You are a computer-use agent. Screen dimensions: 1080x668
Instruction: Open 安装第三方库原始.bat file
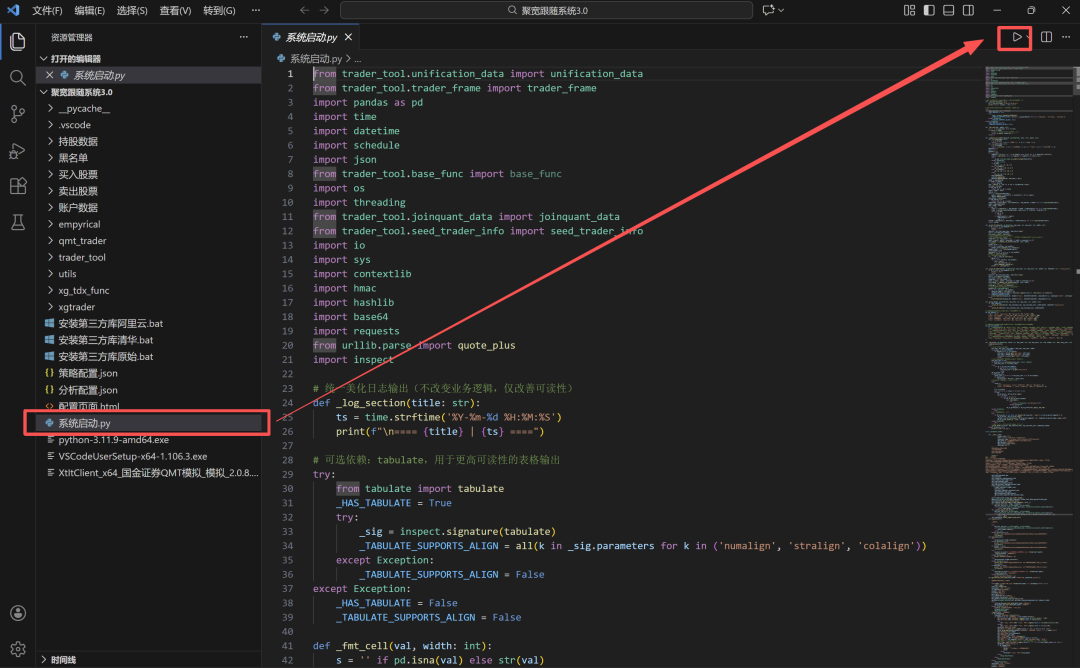pos(105,357)
